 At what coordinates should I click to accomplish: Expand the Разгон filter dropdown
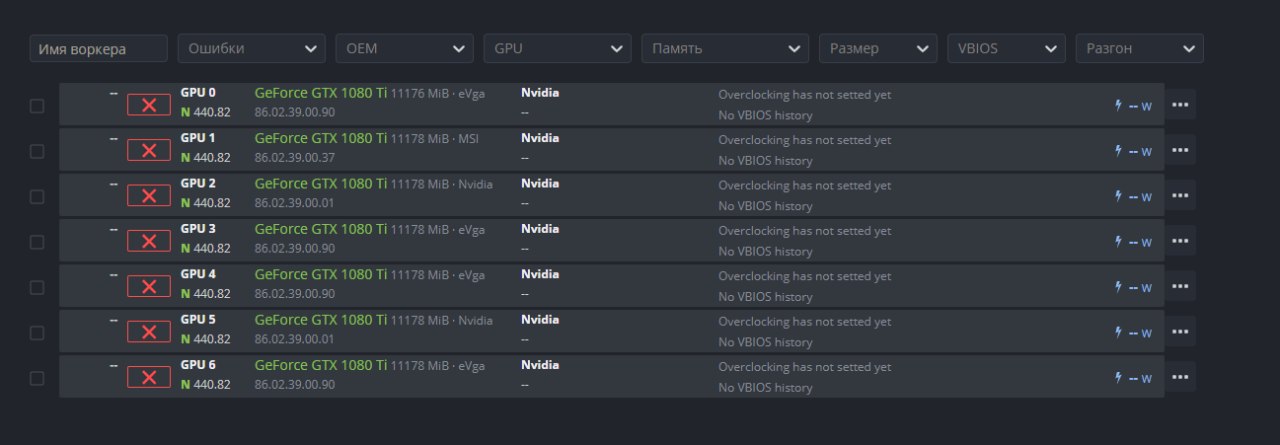click(x=1139, y=48)
